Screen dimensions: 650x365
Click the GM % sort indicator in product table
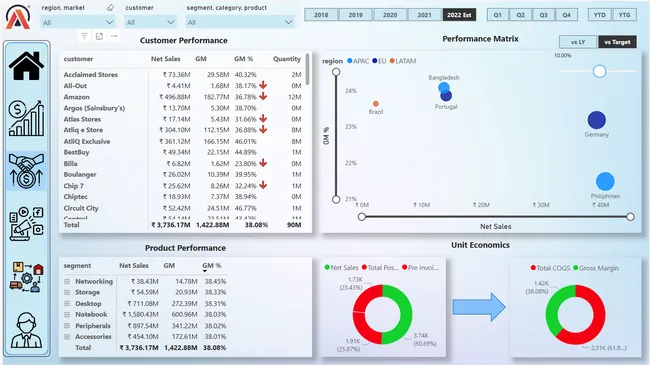point(204,271)
